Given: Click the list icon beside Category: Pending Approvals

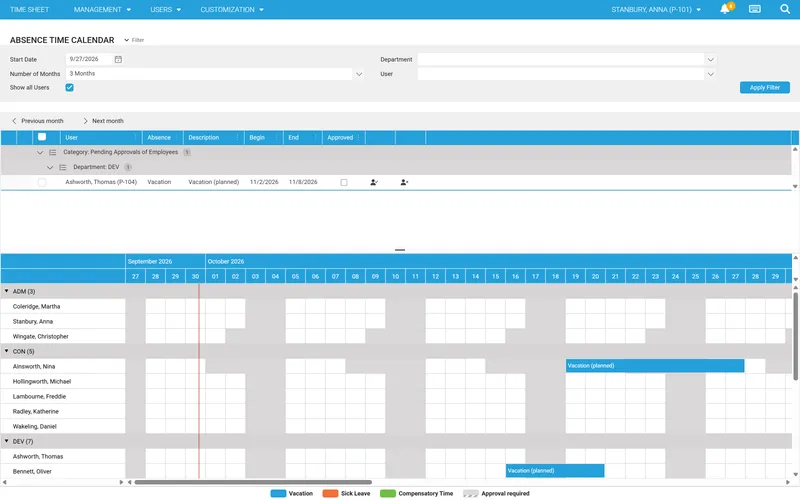Looking at the screenshot, I should 53,153.
